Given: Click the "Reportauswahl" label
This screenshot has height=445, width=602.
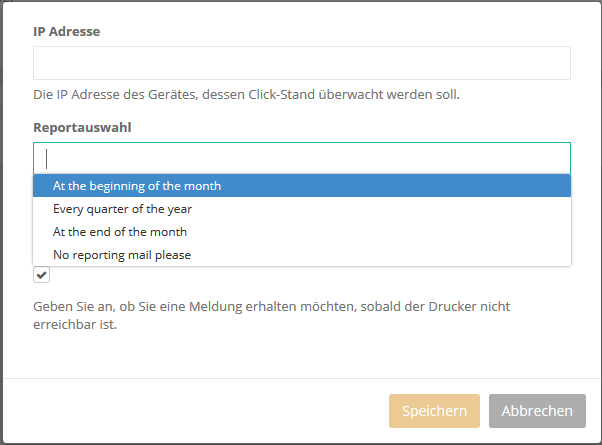Looking at the screenshot, I should [x=82, y=128].
